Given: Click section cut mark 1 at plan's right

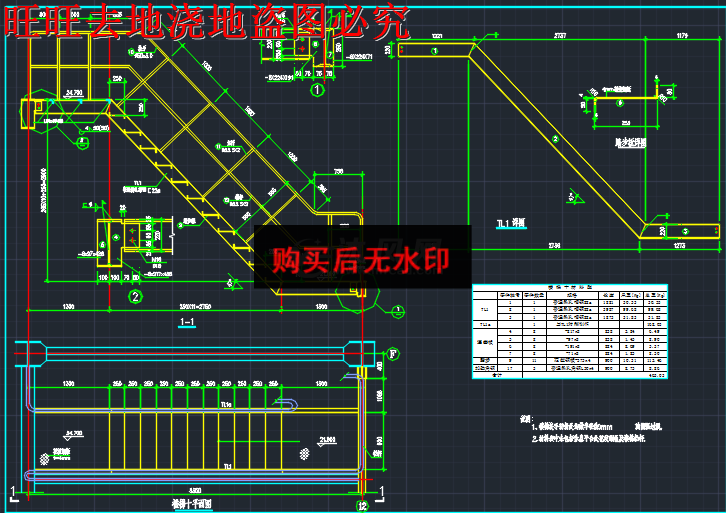Looking at the screenshot, I should 381,492.
